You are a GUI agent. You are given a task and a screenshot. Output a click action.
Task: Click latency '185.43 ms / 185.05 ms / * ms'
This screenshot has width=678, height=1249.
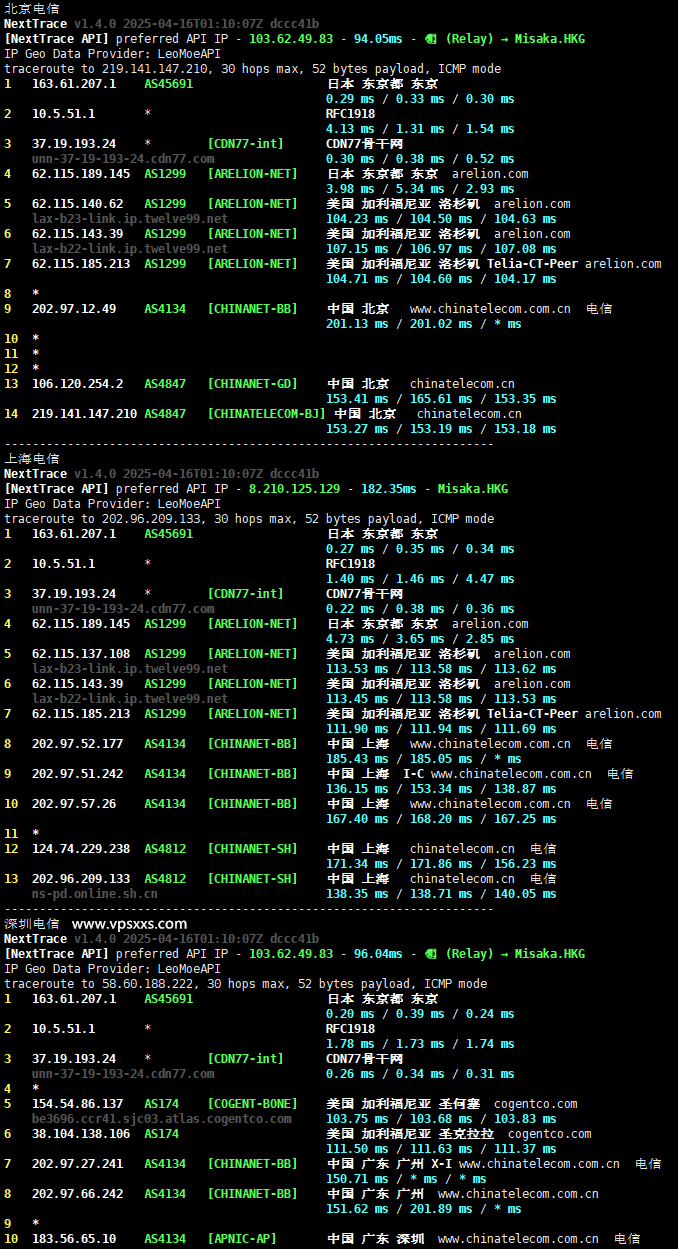[424, 759]
